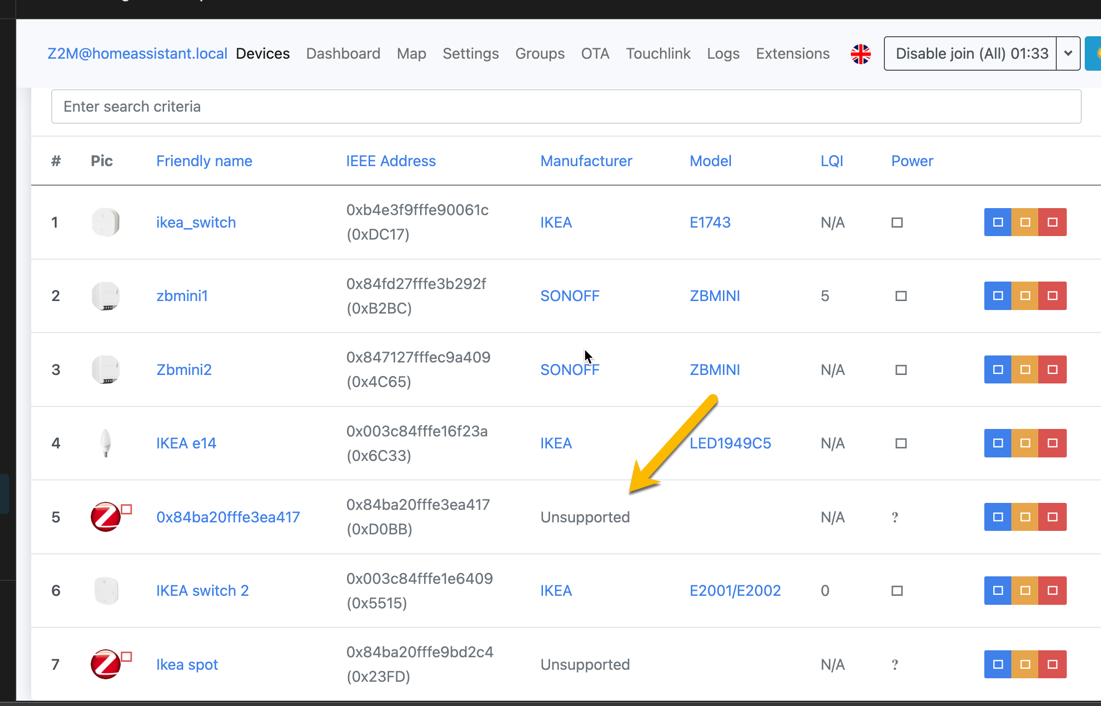Click the blue rename icon for device 0x84ba20fffe3ea417
The image size is (1101, 706).
(997, 517)
